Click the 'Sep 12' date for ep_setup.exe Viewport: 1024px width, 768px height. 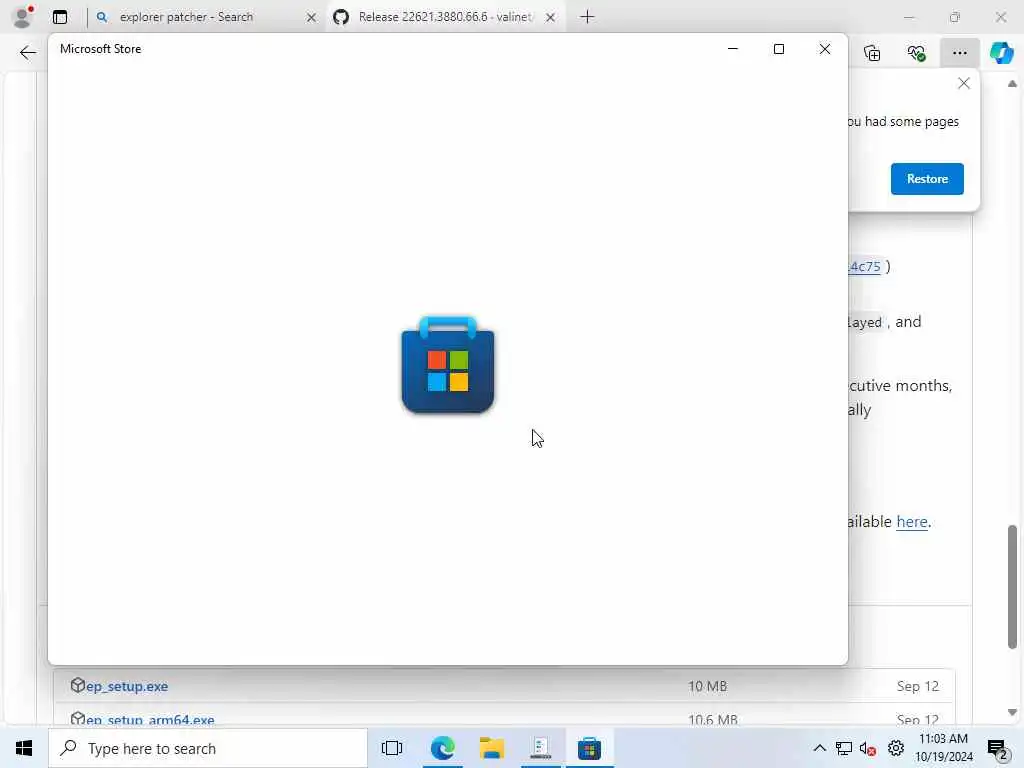coord(917,686)
